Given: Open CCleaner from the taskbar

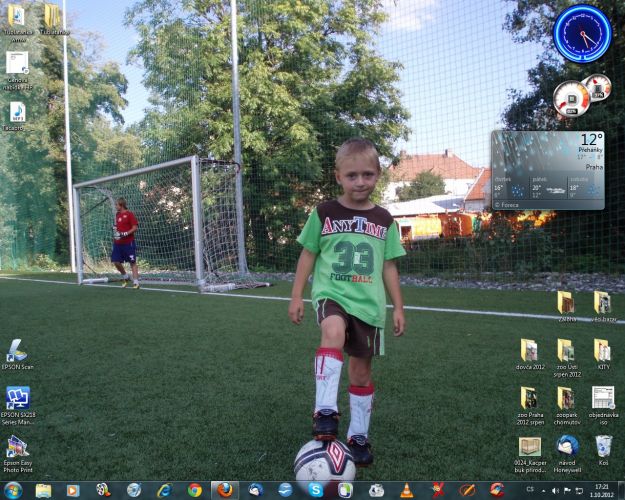Looking at the screenshot, I should [497, 491].
